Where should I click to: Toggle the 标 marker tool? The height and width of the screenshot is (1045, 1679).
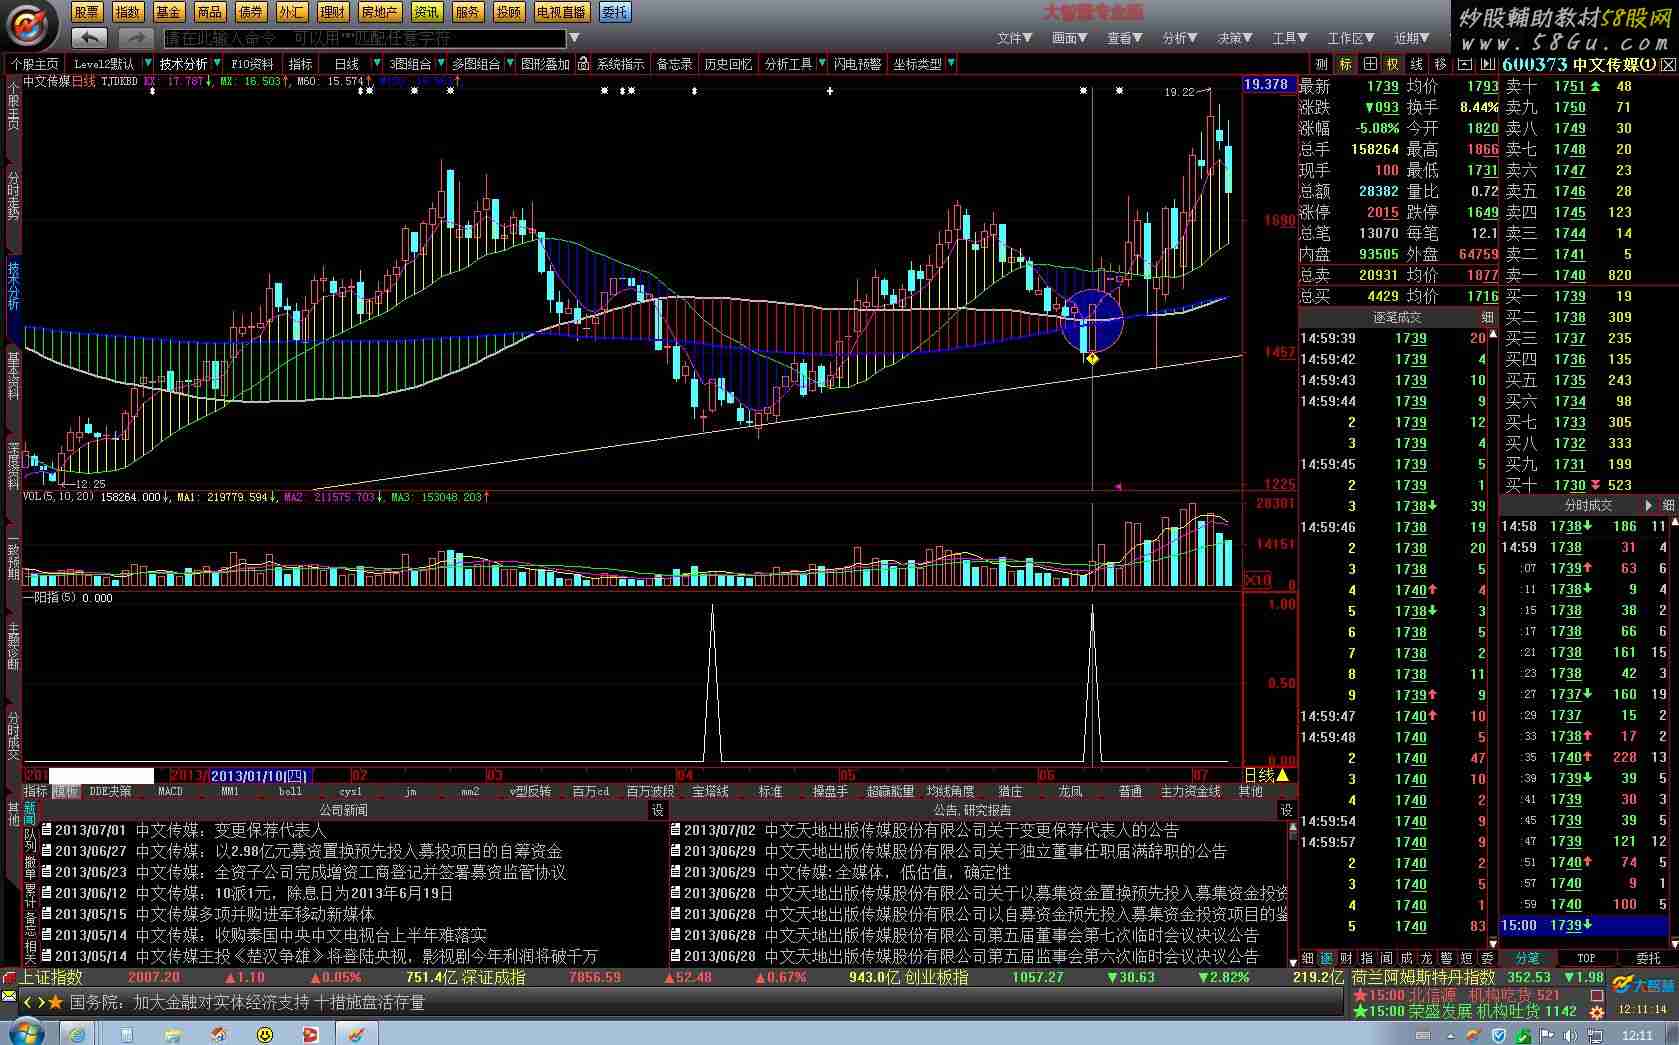tap(1346, 64)
